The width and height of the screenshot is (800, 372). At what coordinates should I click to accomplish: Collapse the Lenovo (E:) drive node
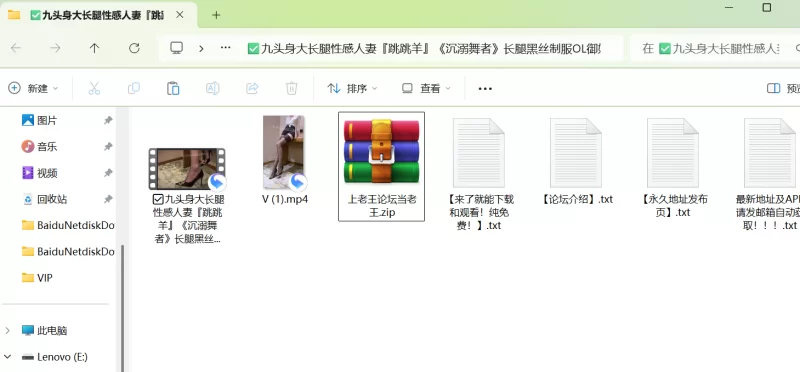(8, 357)
